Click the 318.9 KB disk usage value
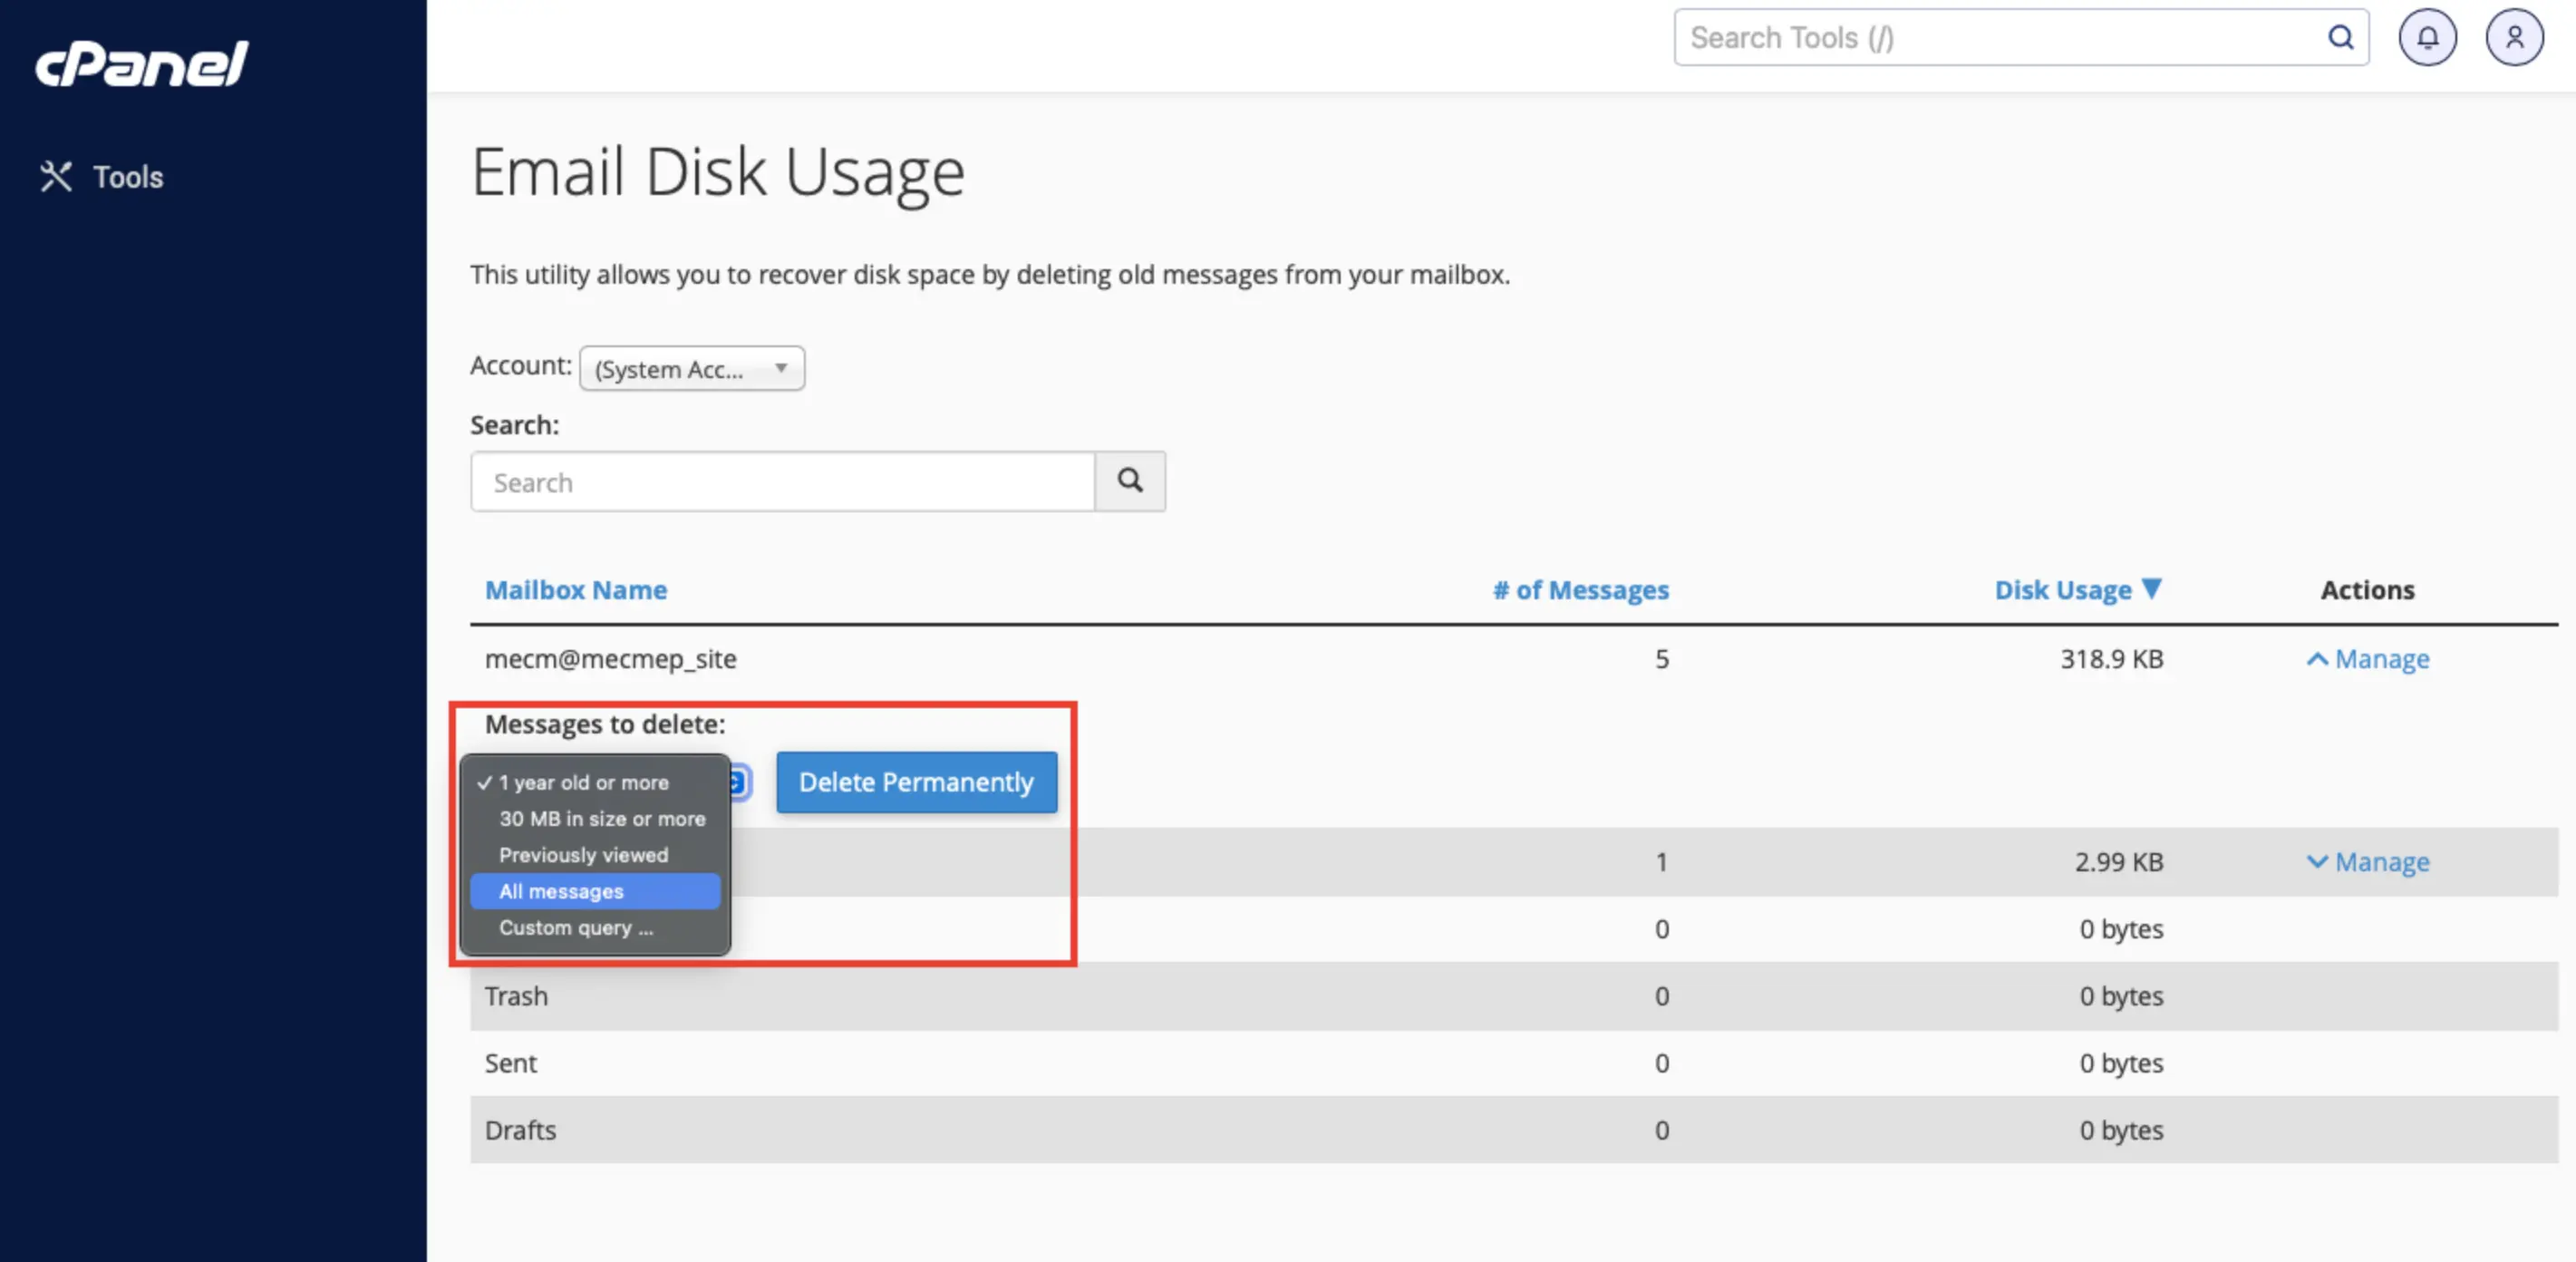Screen dimensions: 2576x1262 point(2112,659)
